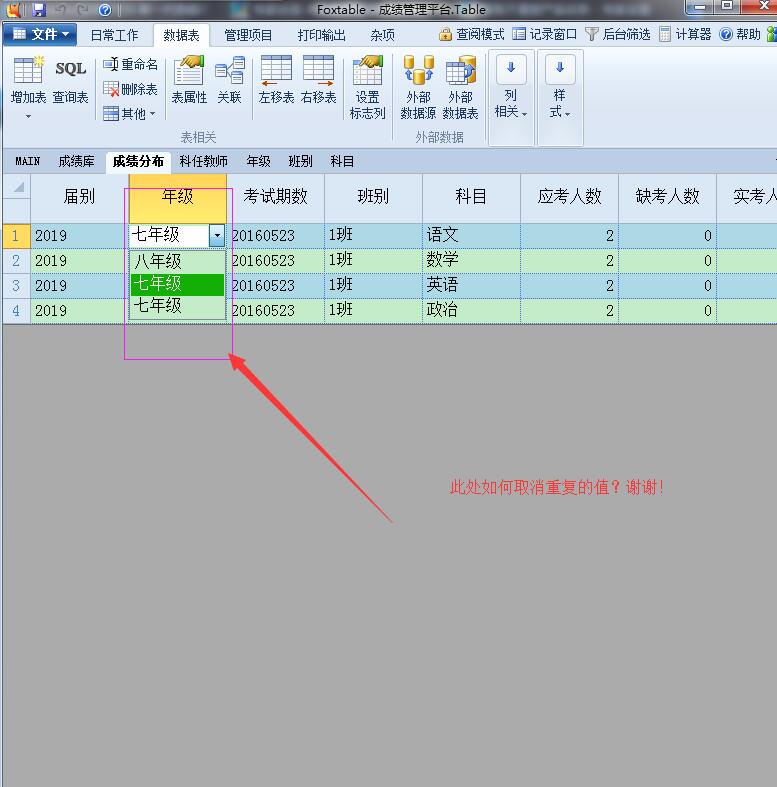Choose highlighted 七年级 in the dropdown list
This screenshot has height=787, width=777.
point(178,284)
